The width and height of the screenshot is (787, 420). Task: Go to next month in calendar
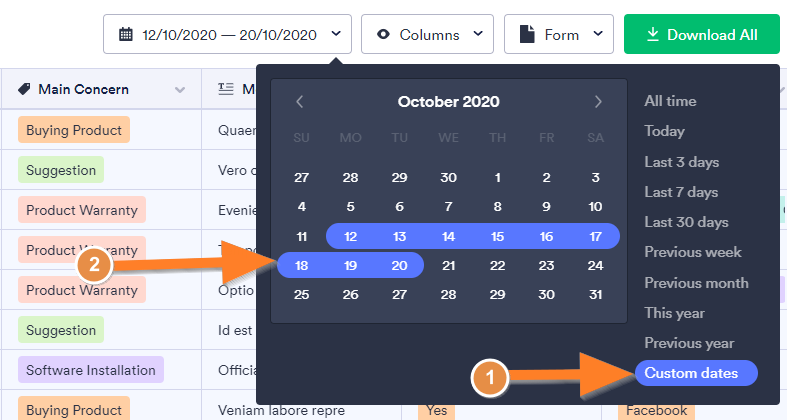coord(598,101)
